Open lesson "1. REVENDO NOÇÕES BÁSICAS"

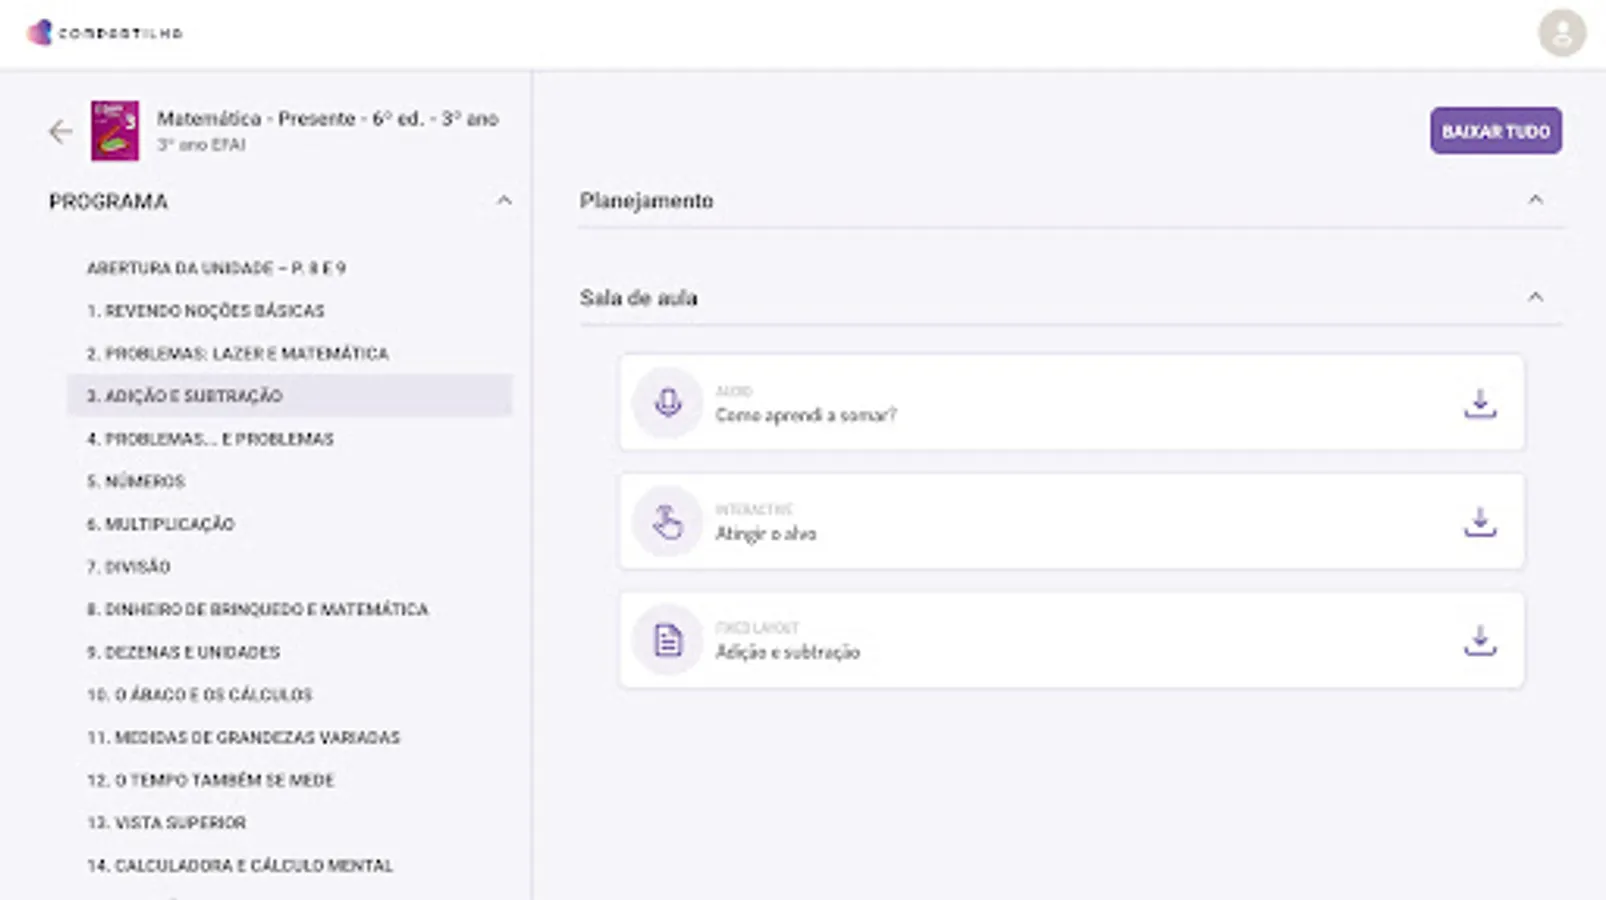click(x=205, y=310)
